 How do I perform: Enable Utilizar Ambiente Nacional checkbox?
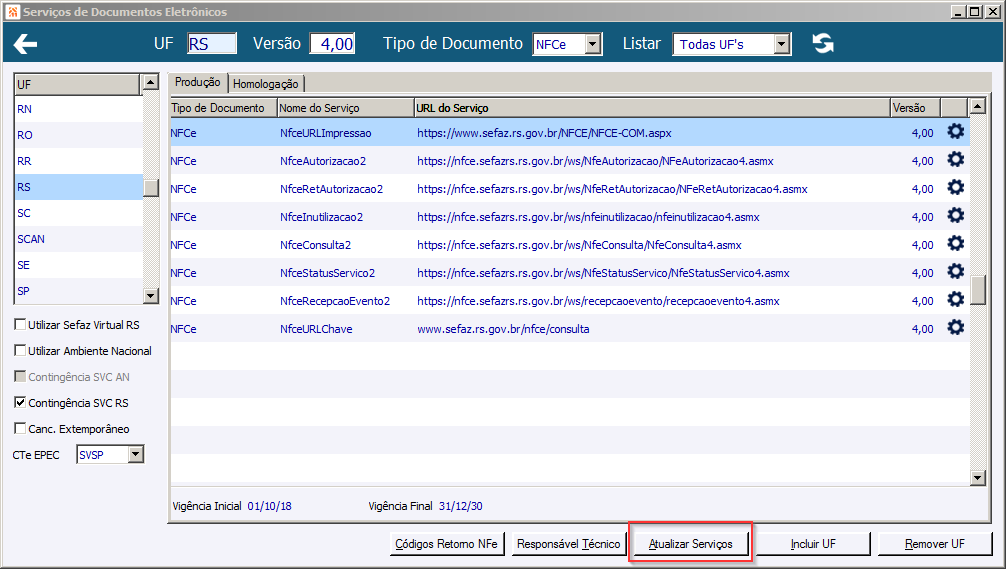[20, 350]
